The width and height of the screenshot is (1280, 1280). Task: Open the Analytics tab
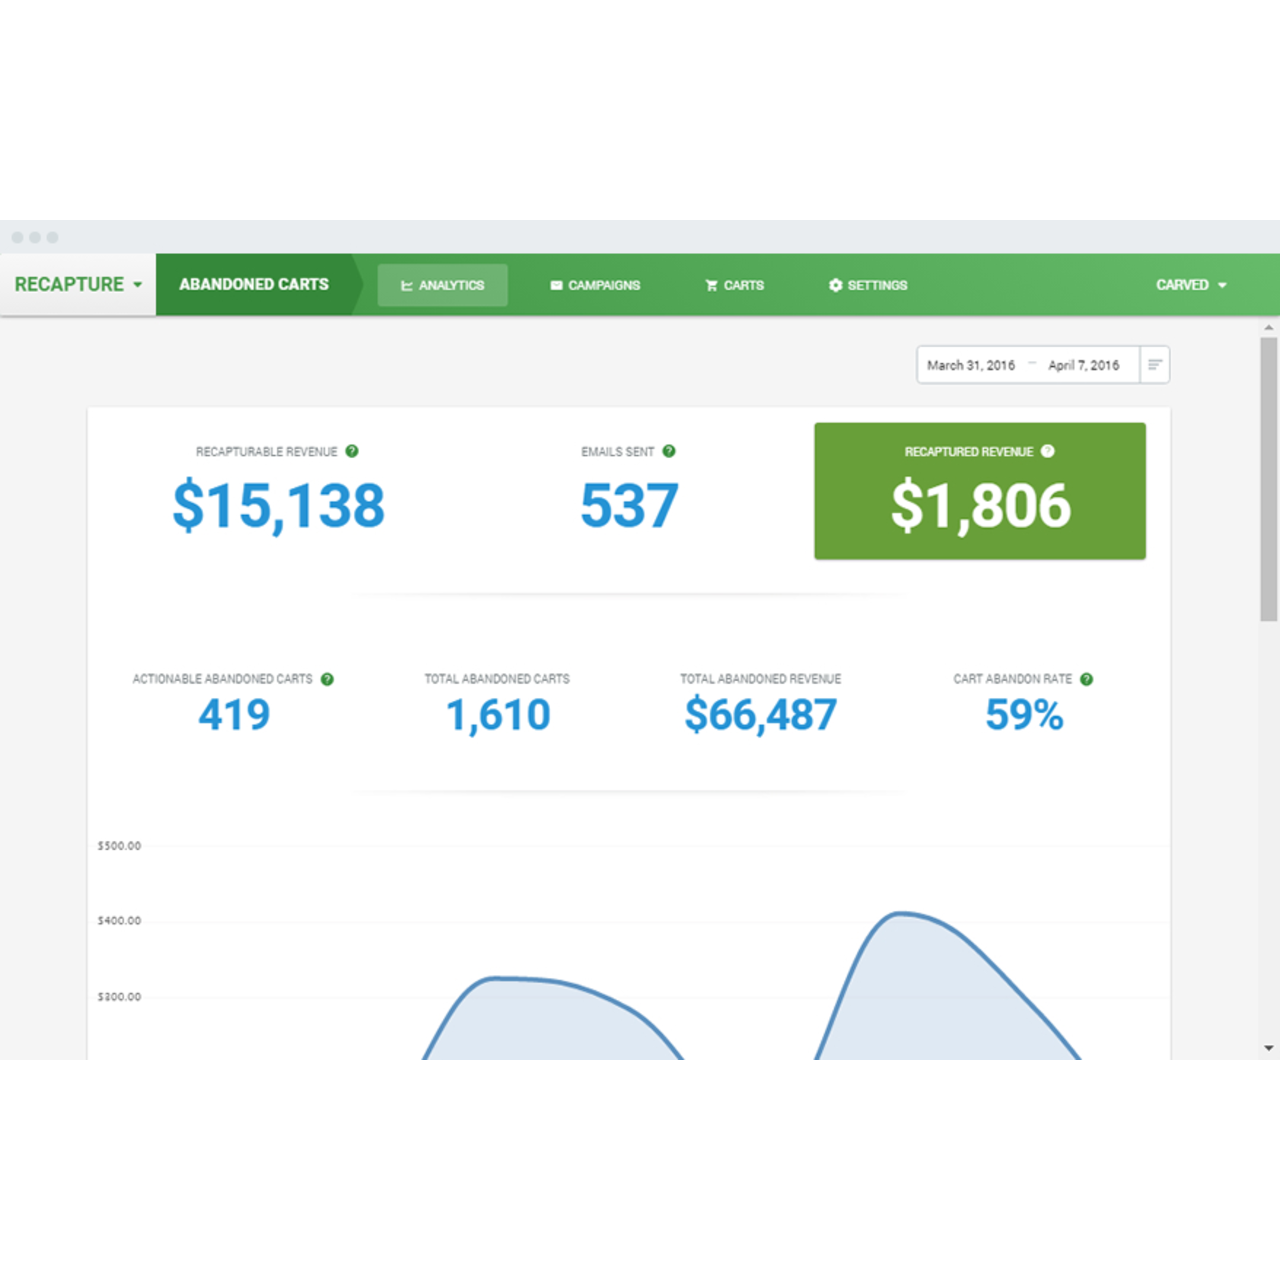tap(442, 285)
